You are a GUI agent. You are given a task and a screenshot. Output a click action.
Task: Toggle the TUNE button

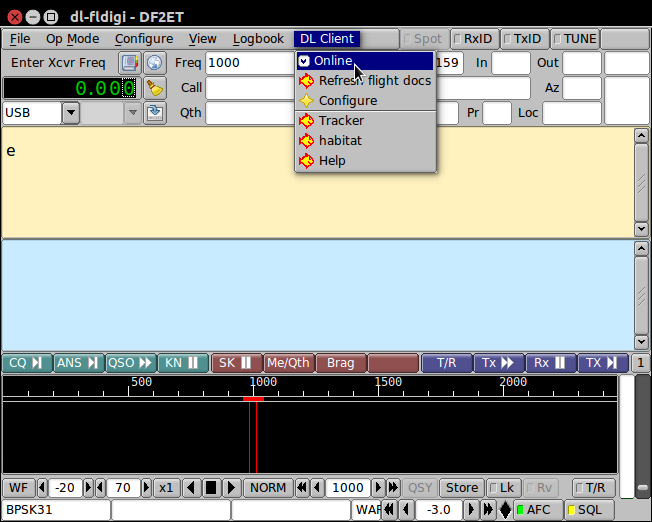pos(575,39)
